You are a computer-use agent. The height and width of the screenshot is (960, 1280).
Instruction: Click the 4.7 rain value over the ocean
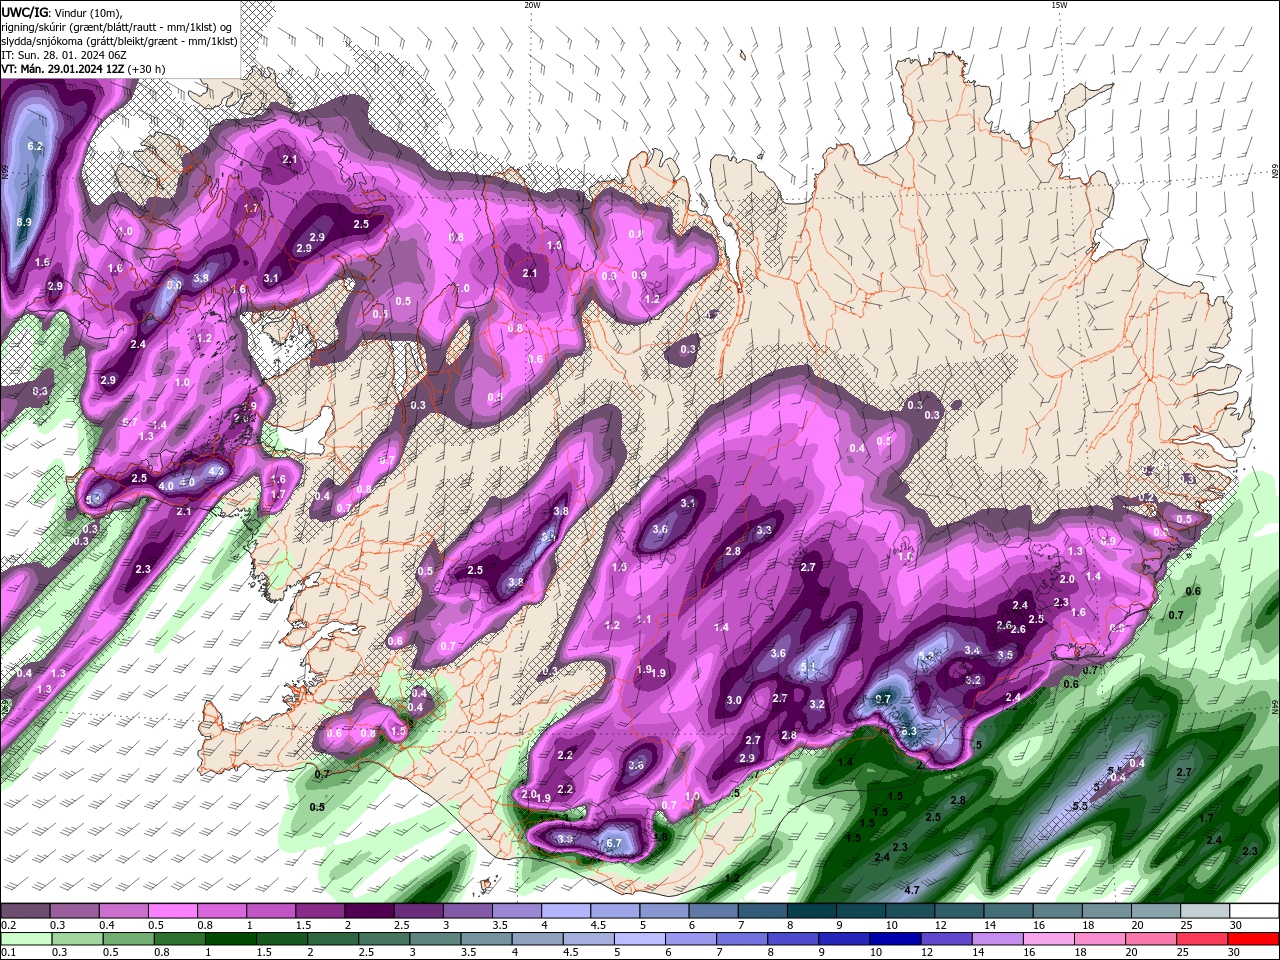coord(912,889)
